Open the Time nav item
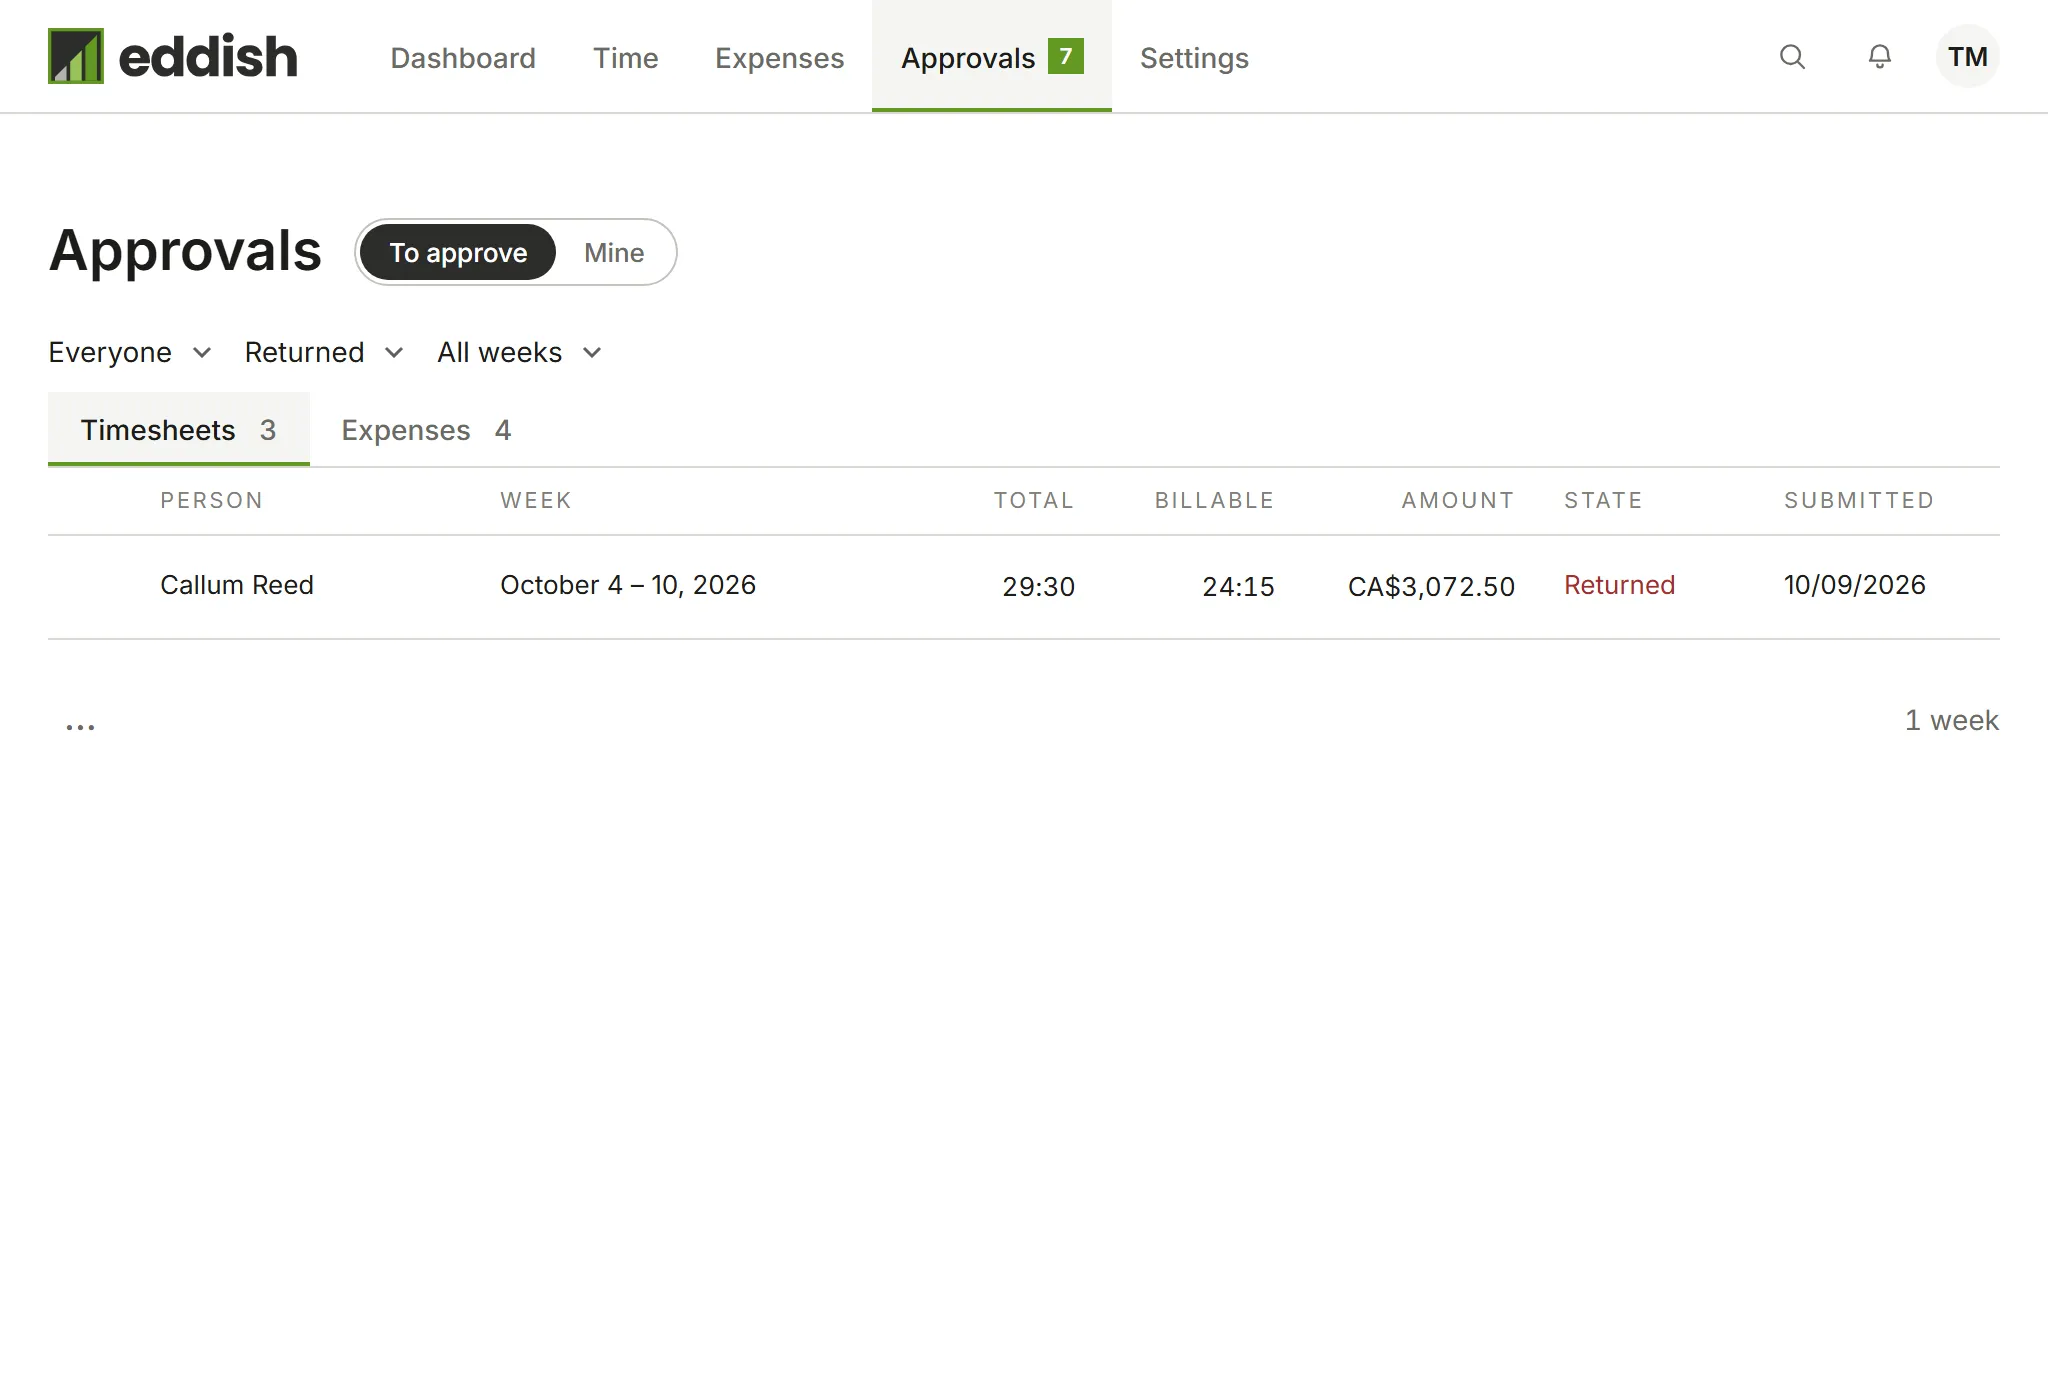The image size is (2048, 1400). [x=626, y=58]
